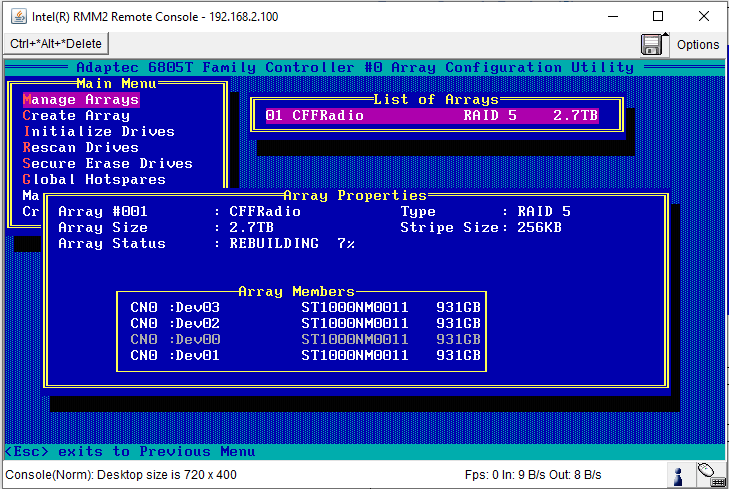
Task: Choose Rescan Drives menu entry
Action: (x=81, y=147)
